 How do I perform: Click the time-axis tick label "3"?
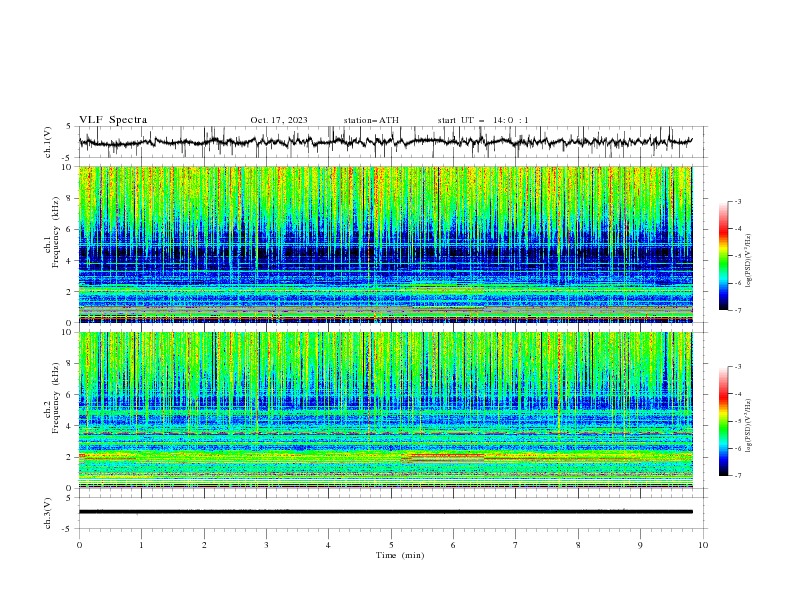point(266,545)
